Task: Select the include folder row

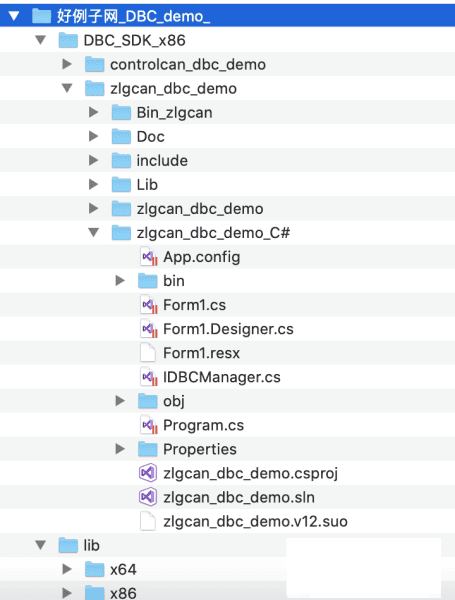Action: (x=227, y=161)
